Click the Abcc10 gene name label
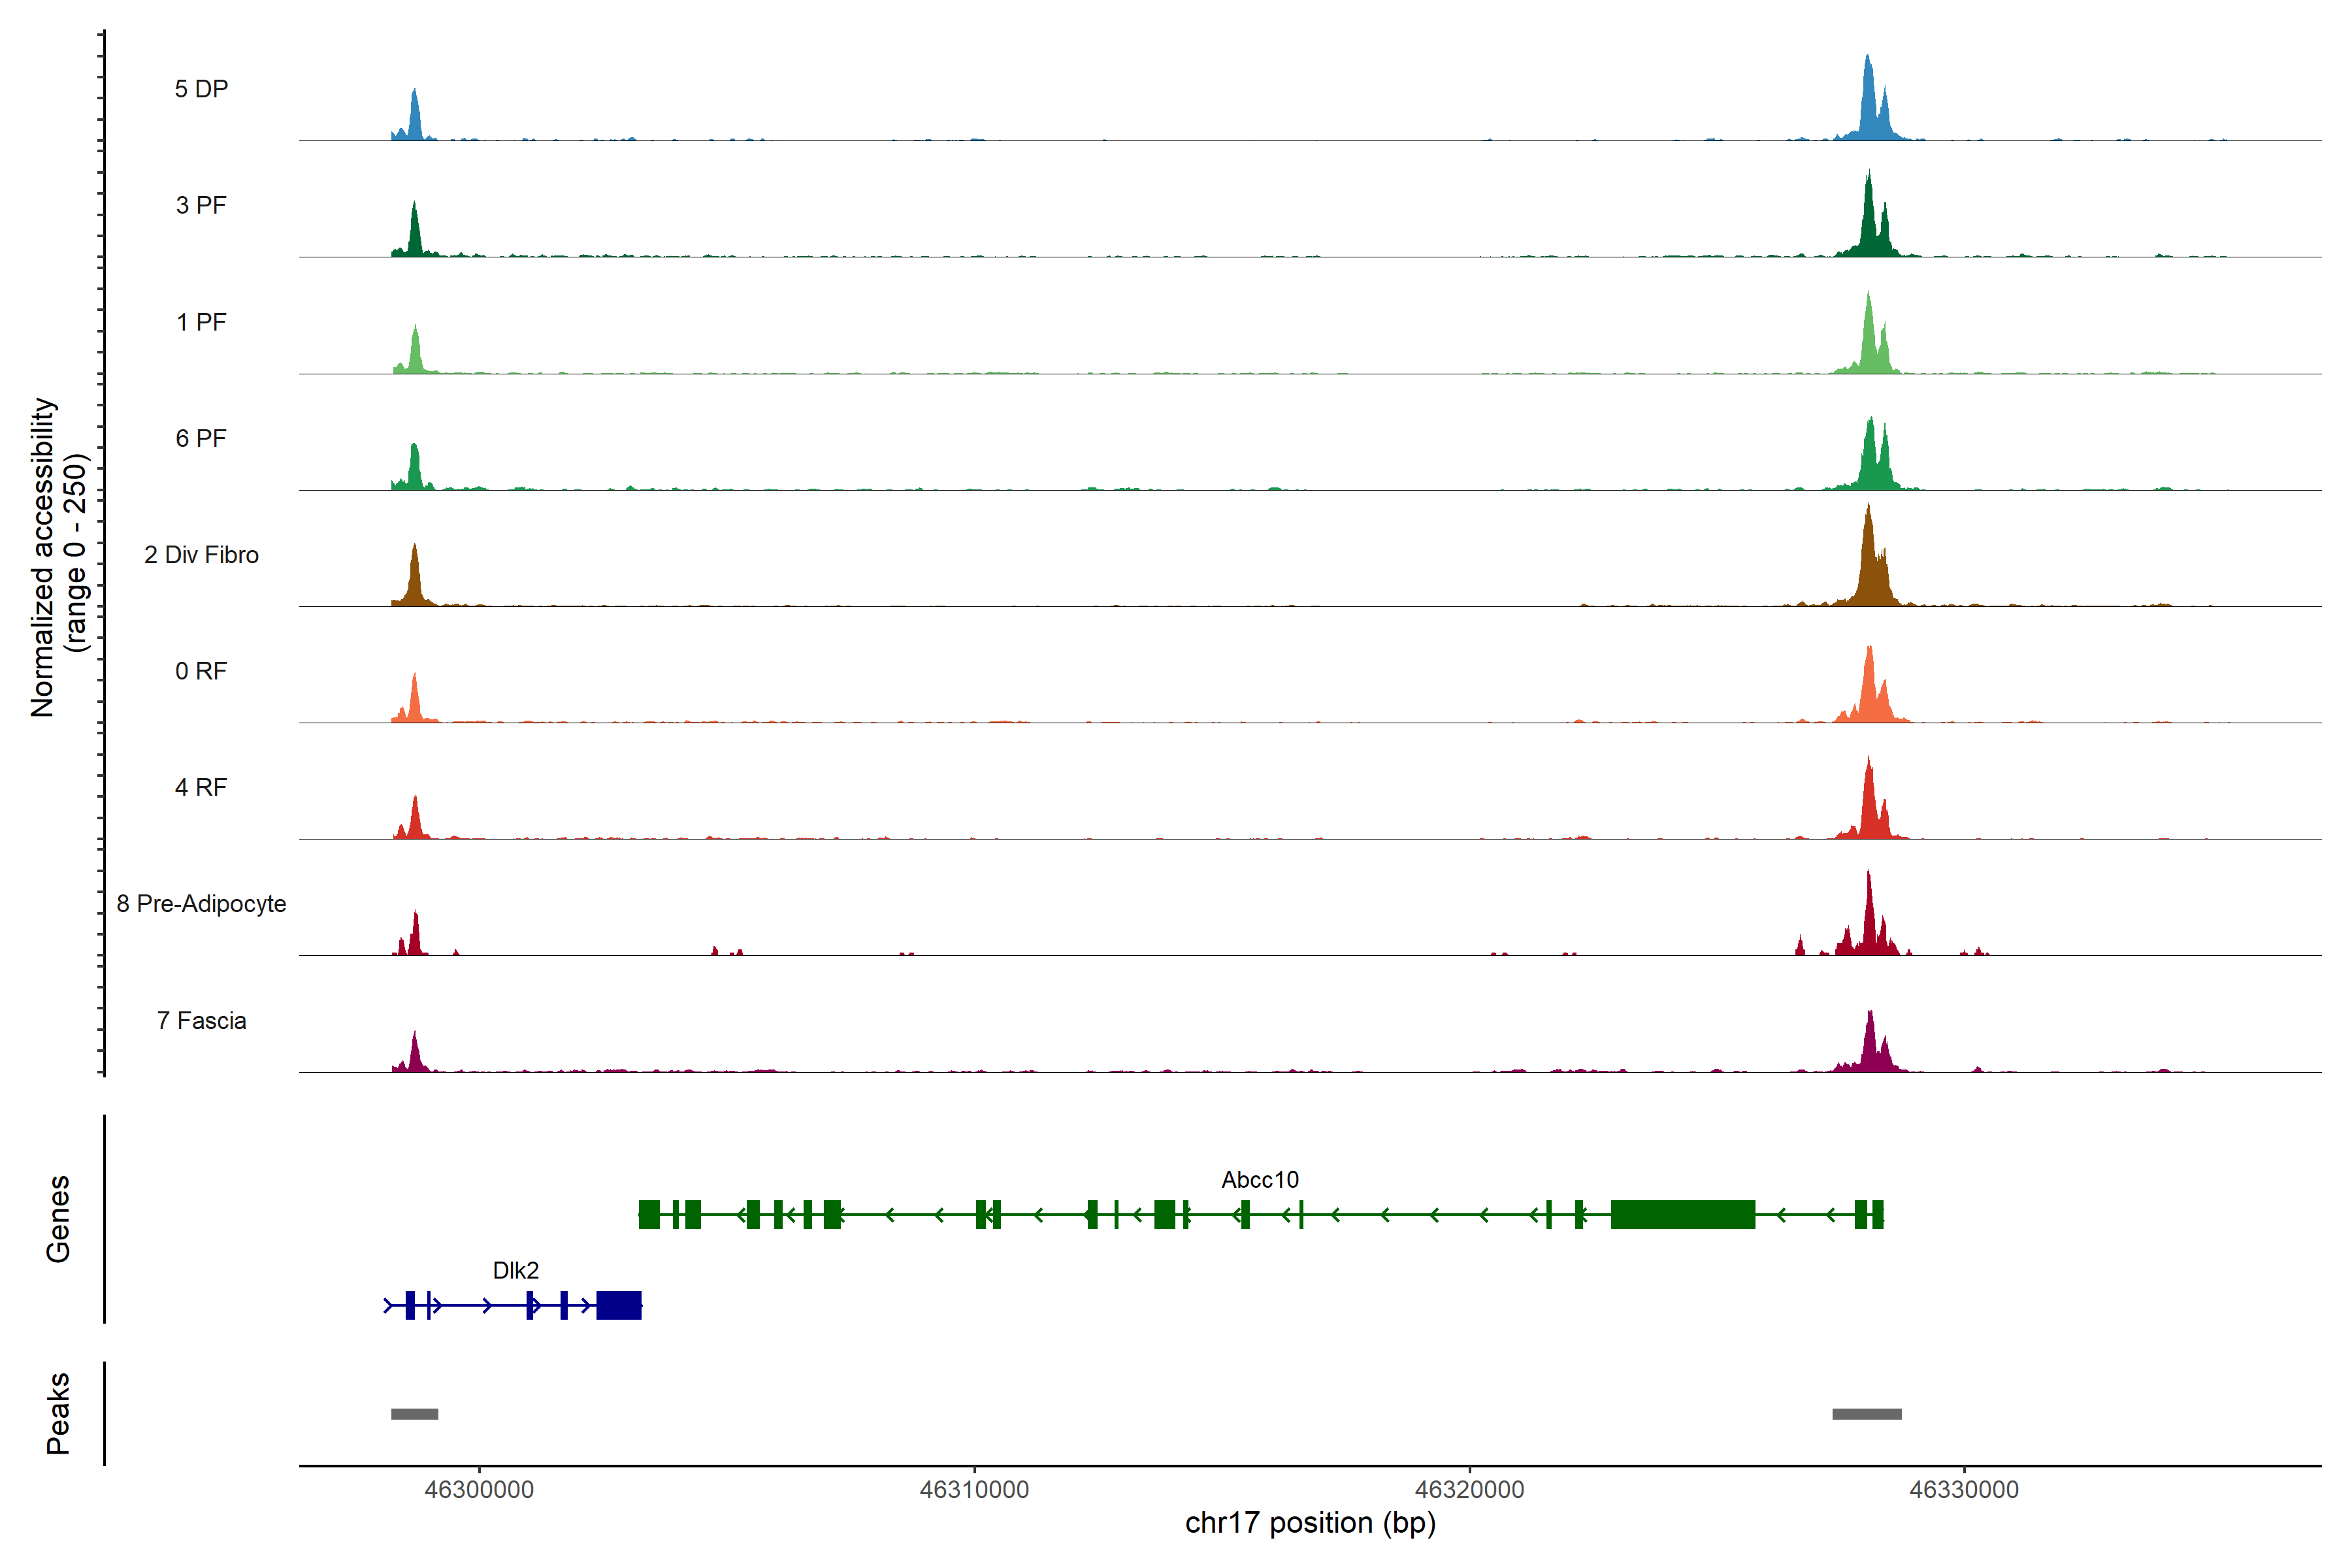The width and height of the screenshot is (2352, 1568). [1259, 1180]
